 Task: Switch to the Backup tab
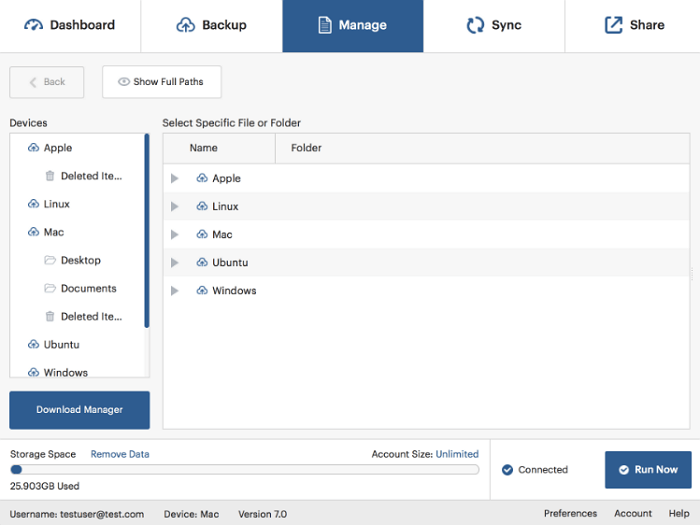[x=211, y=26]
